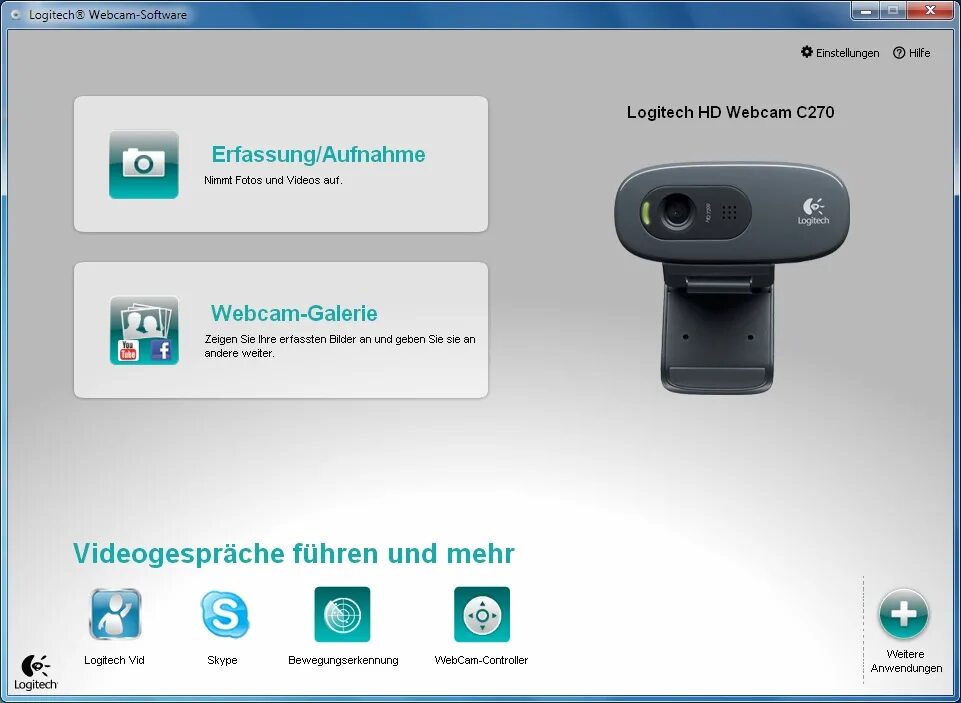Click 'Videogespräche führen und mehr' heading

pyautogui.click(x=294, y=554)
